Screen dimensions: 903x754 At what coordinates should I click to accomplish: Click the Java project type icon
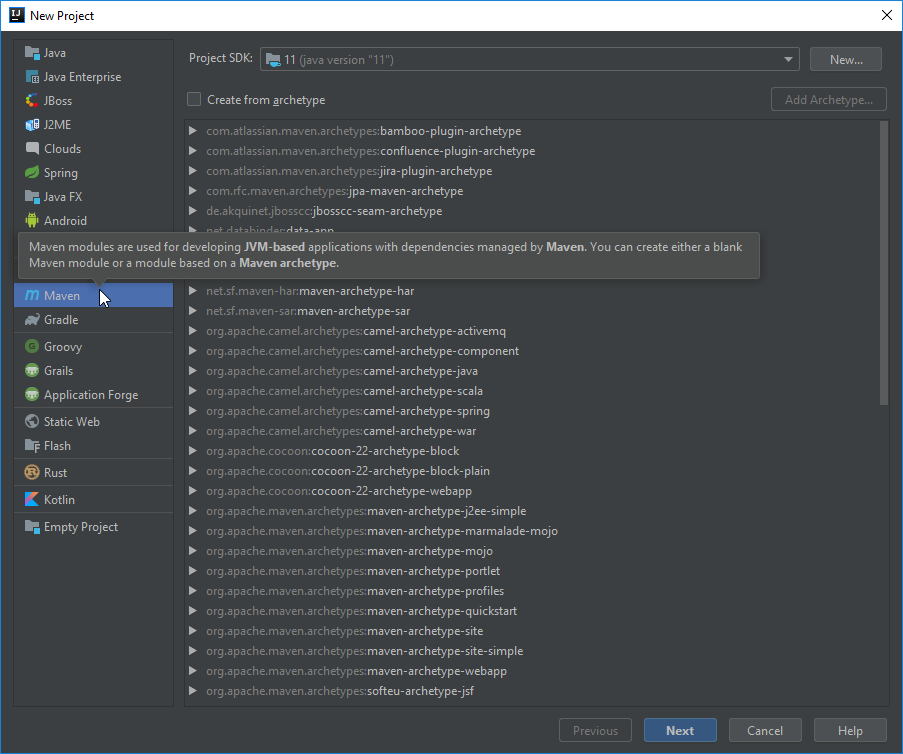pyautogui.click(x=32, y=53)
